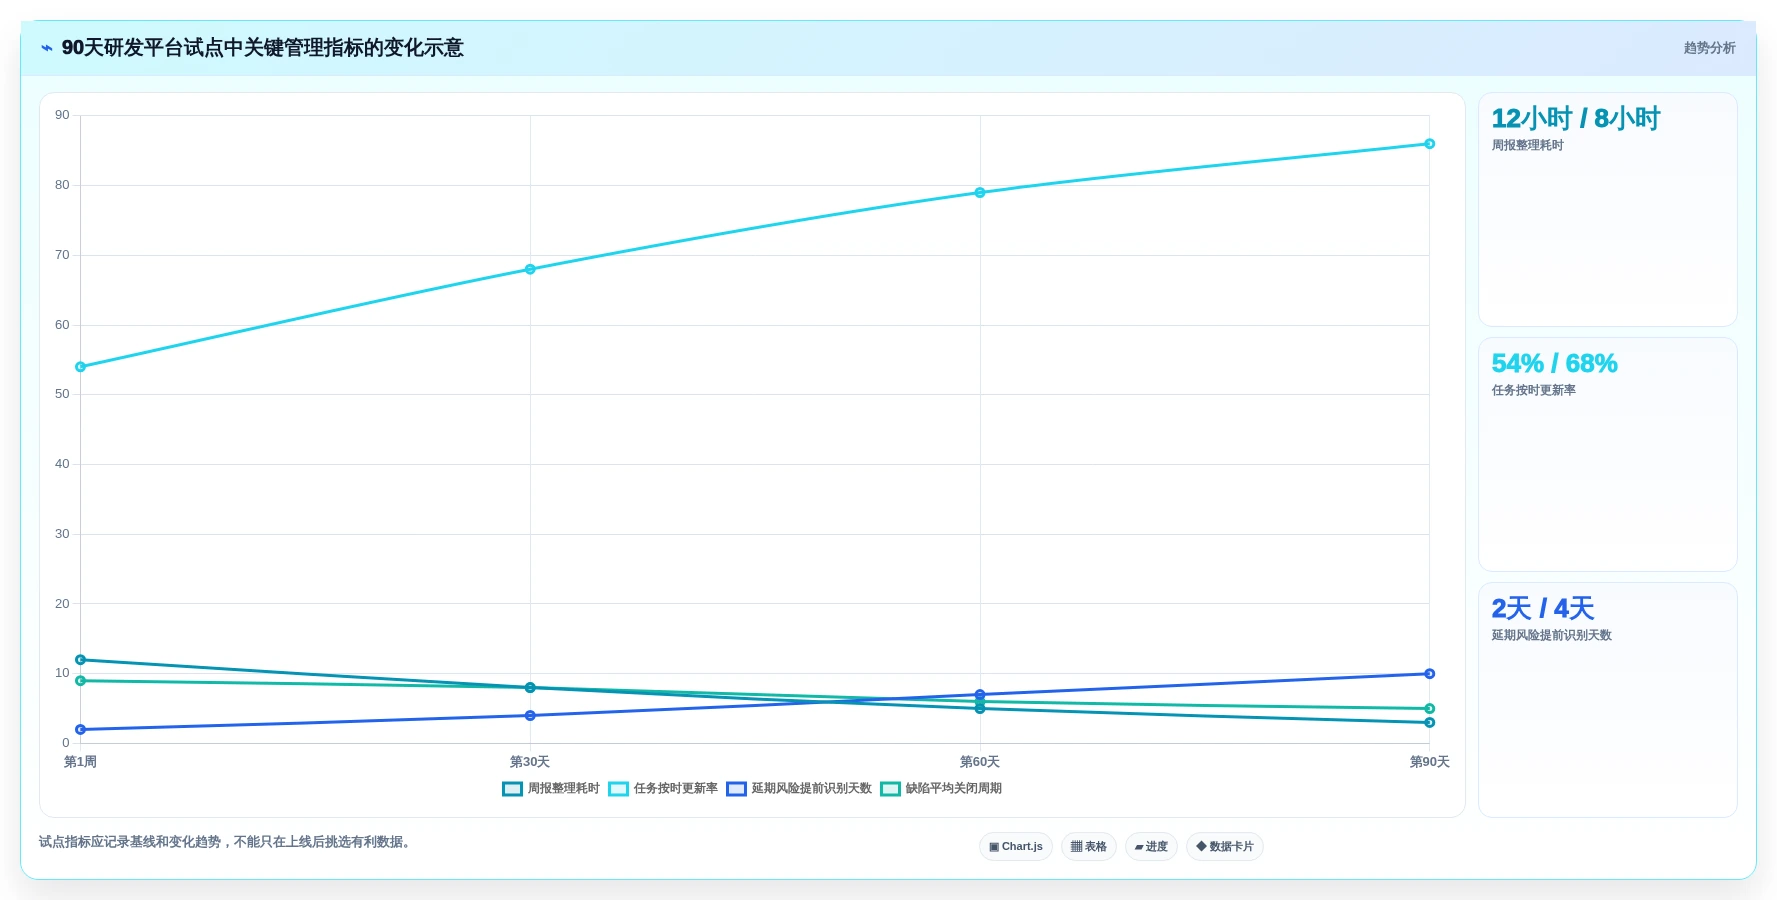Click the 任务按时更新率 data point at 第60天
This screenshot has width=1777, height=900.
[980, 193]
